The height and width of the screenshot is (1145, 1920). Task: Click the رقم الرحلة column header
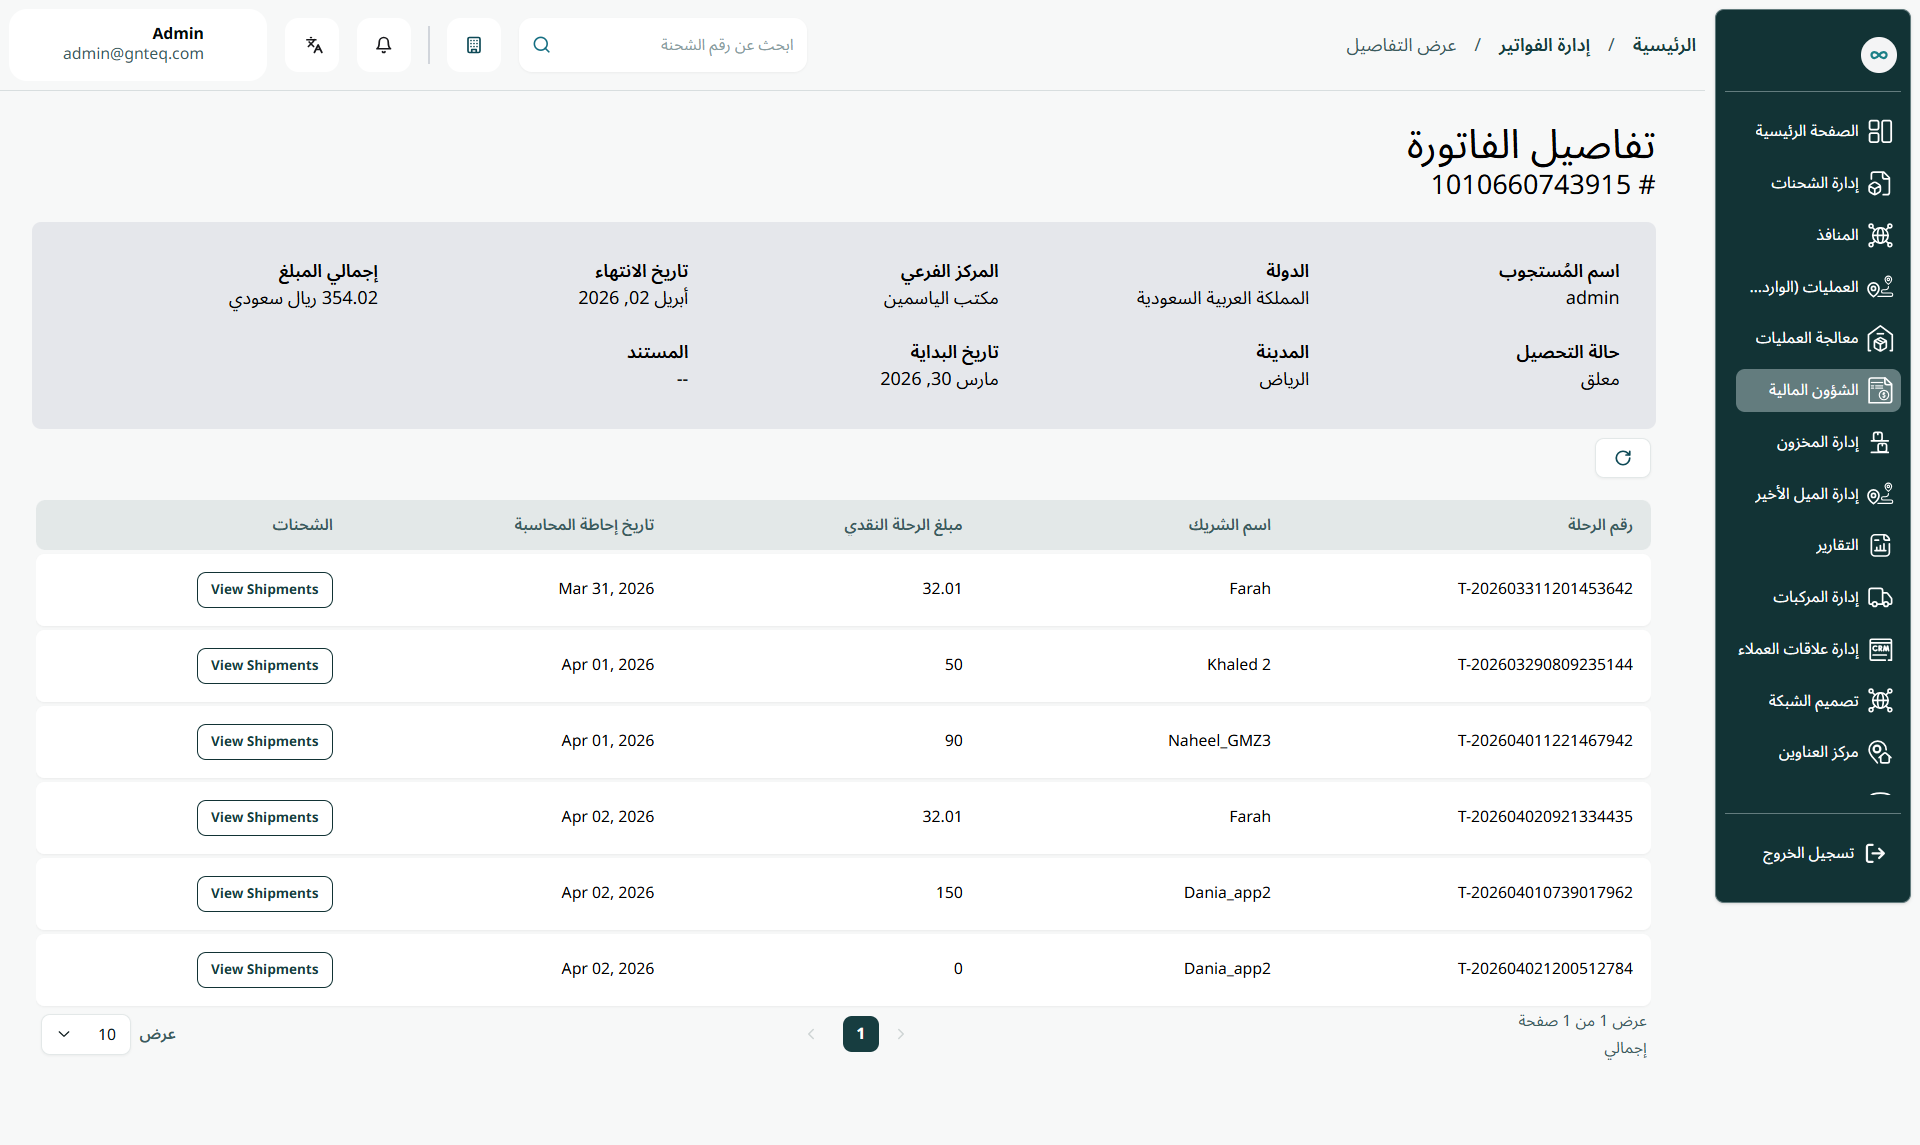point(1599,525)
